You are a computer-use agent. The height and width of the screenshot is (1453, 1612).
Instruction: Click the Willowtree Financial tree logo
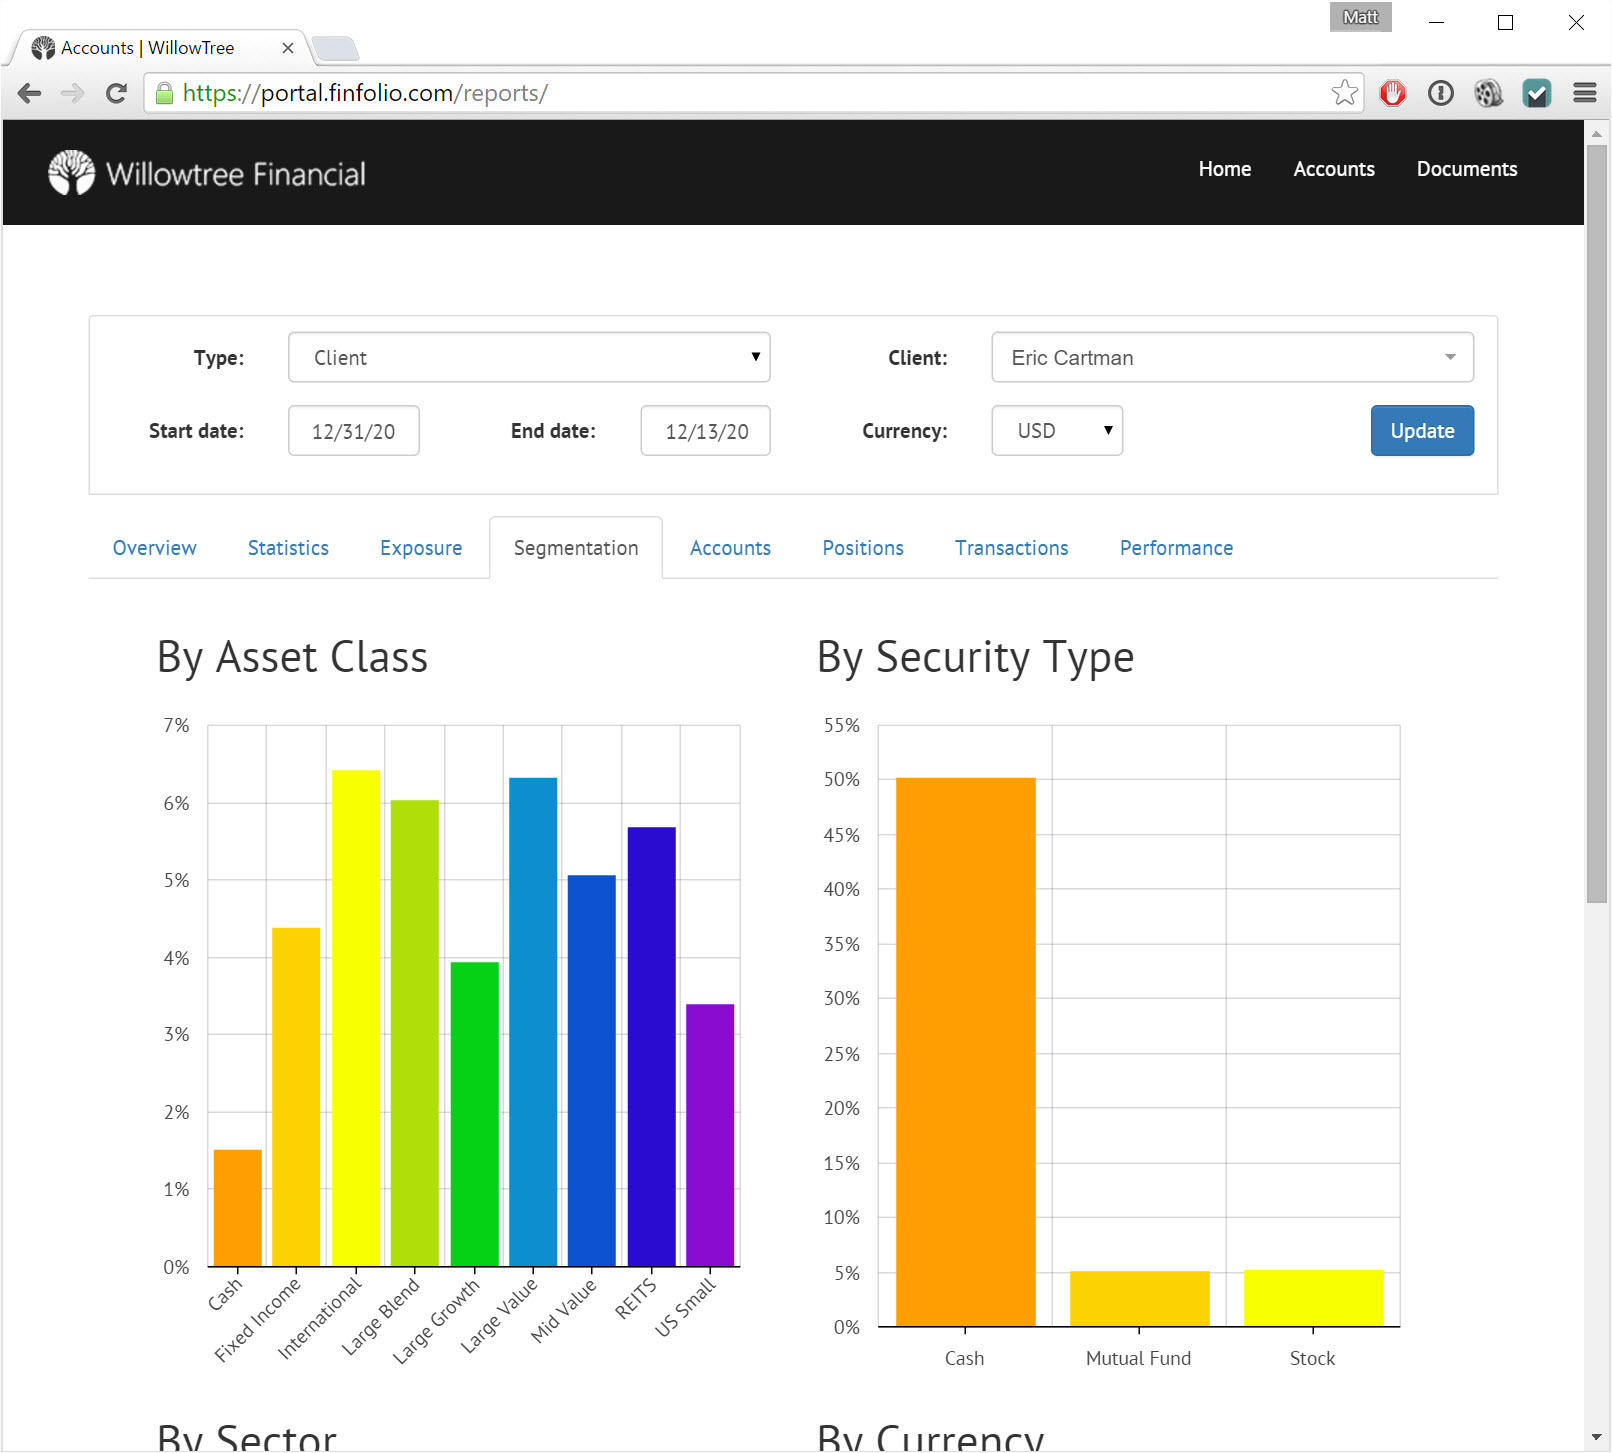point(69,172)
